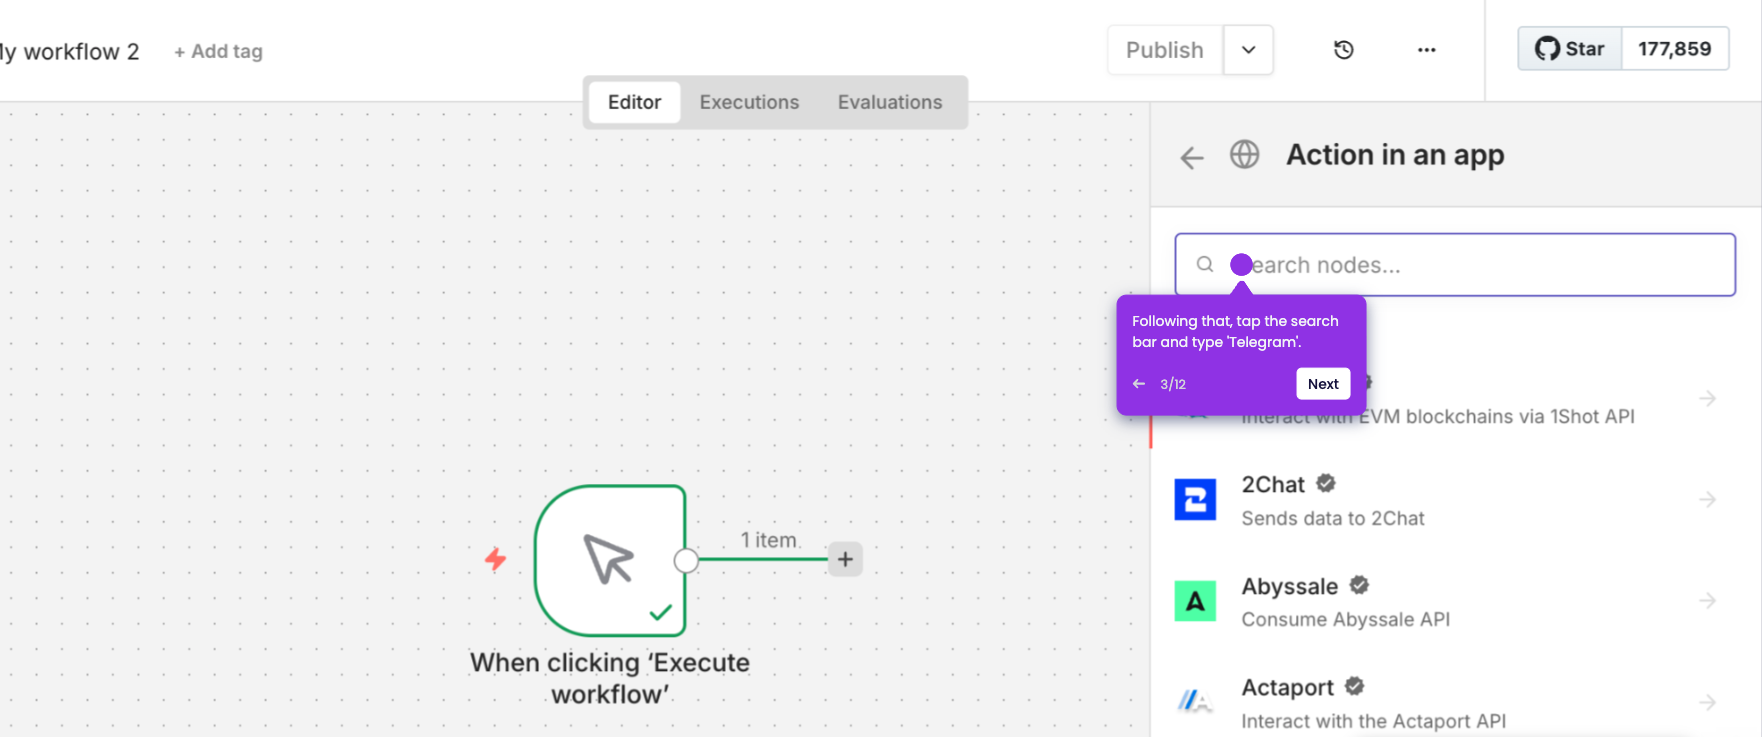Viewport: 1762px width, 737px height.
Task: Select the manual trigger node on canvas
Action: click(610, 560)
